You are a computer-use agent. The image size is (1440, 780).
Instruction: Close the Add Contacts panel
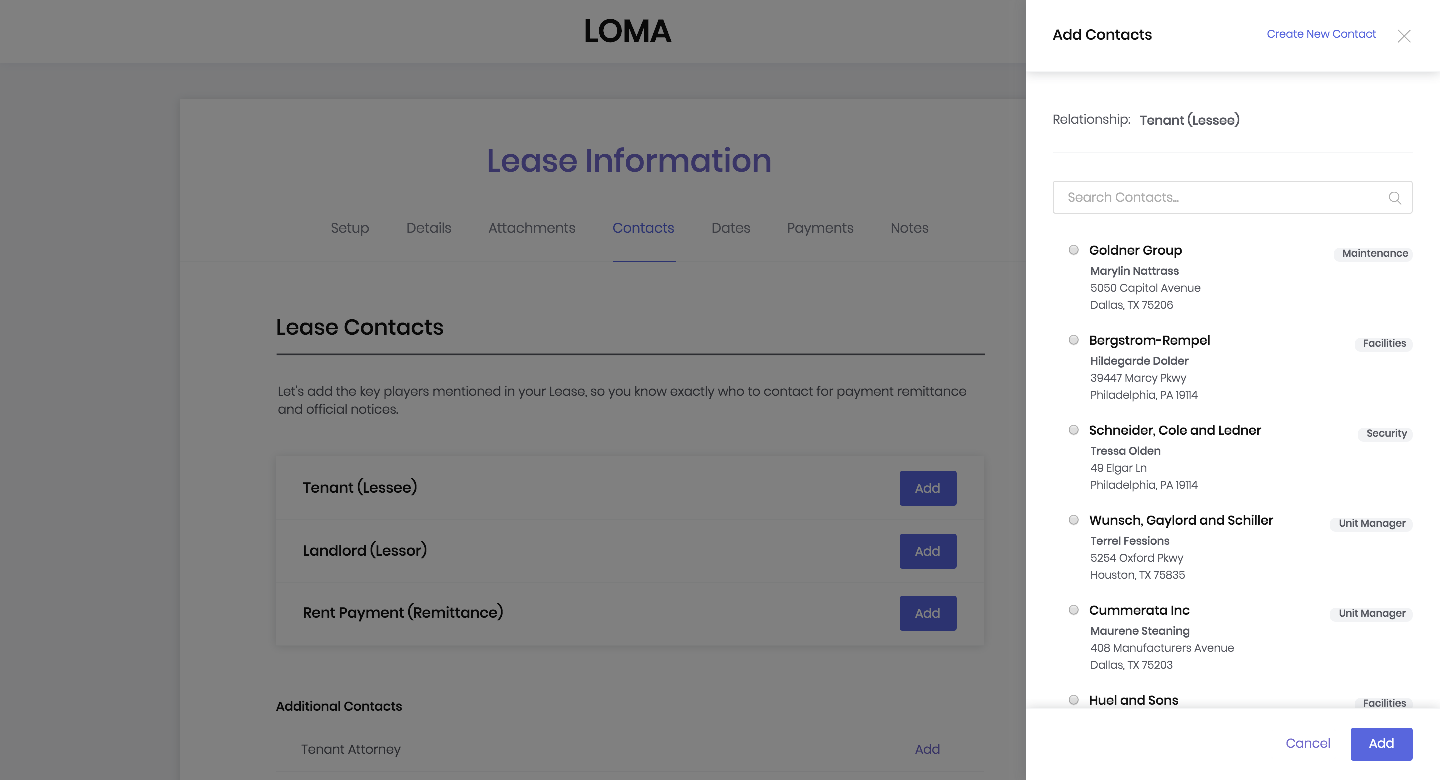pos(1404,36)
